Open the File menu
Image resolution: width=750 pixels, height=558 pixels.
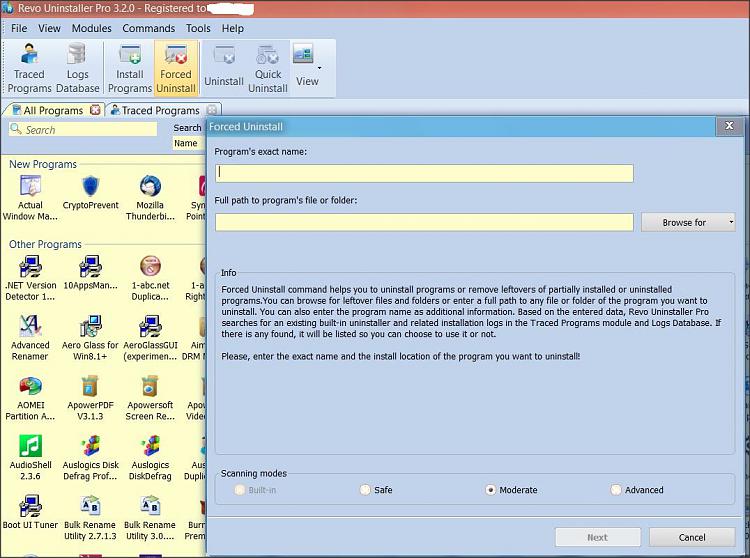(19, 28)
